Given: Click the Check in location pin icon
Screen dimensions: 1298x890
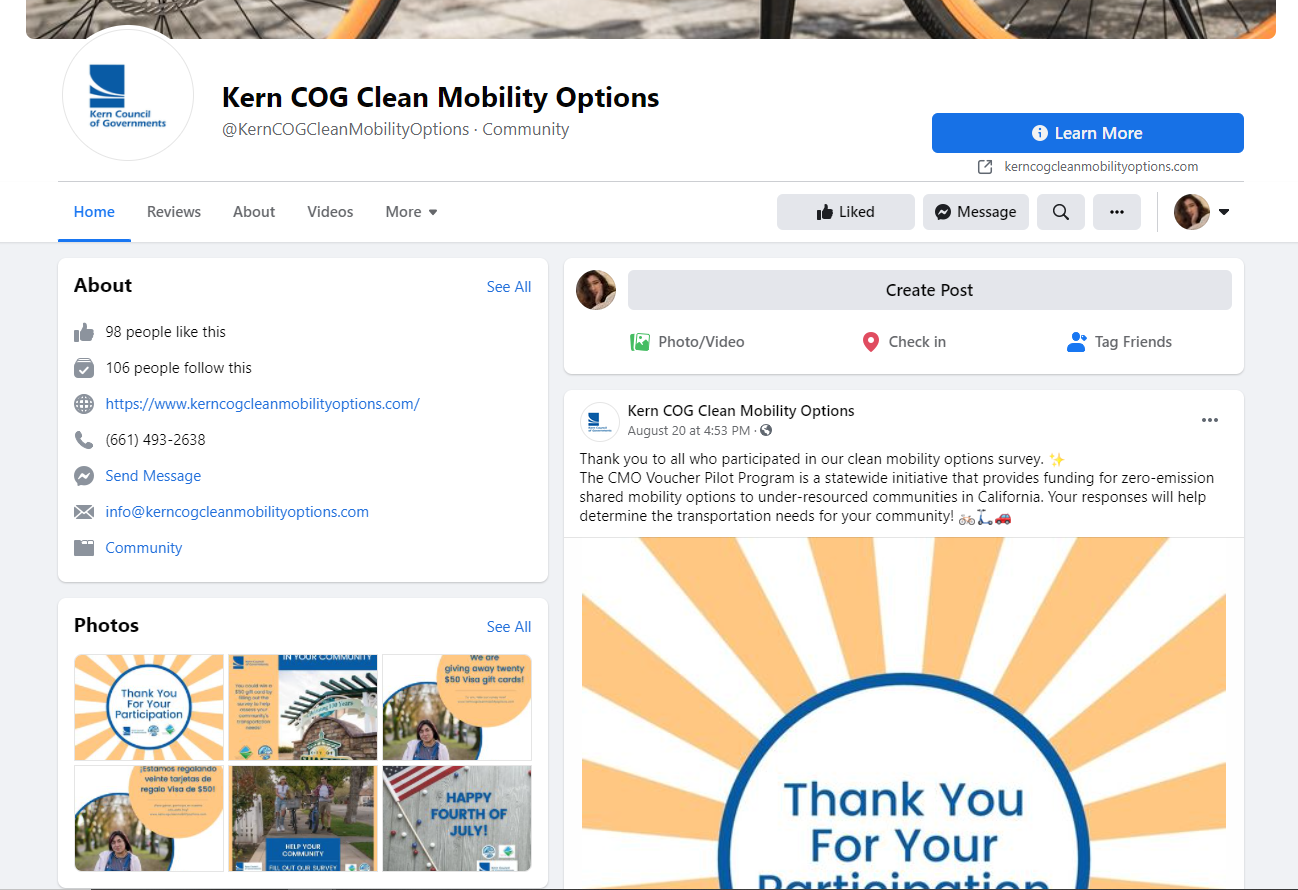Looking at the screenshot, I should (x=870, y=342).
